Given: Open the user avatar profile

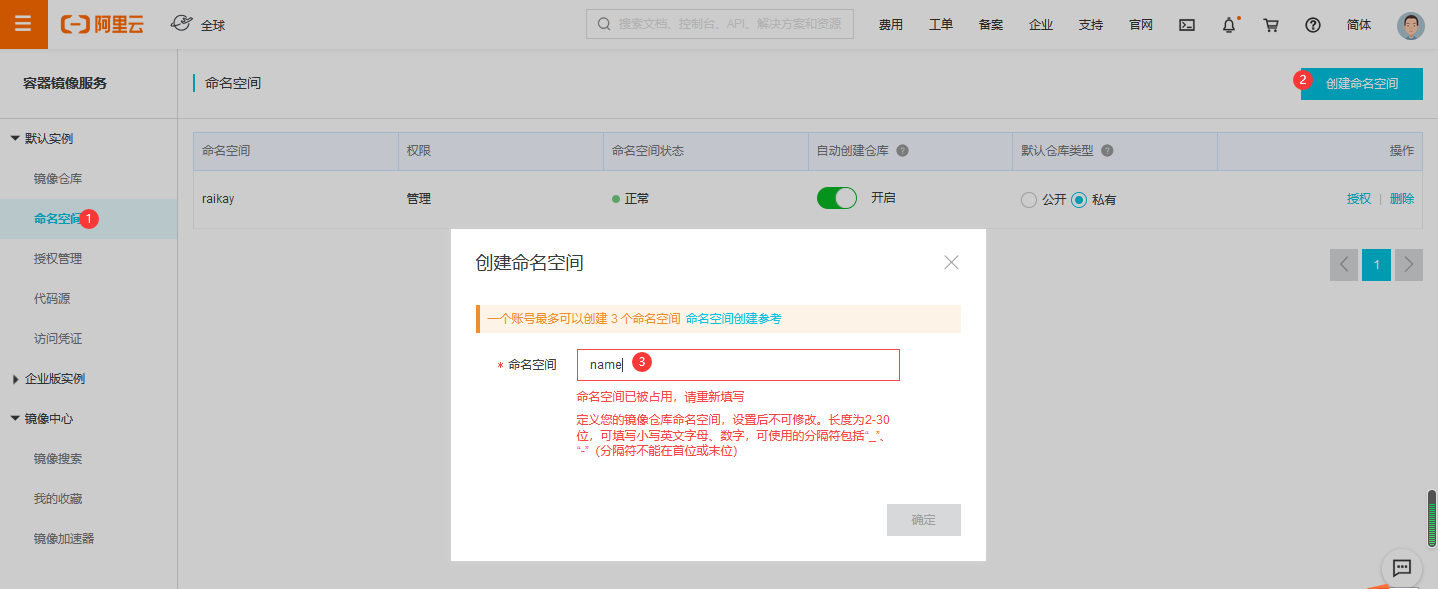Looking at the screenshot, I should [x=1410, y=25].
